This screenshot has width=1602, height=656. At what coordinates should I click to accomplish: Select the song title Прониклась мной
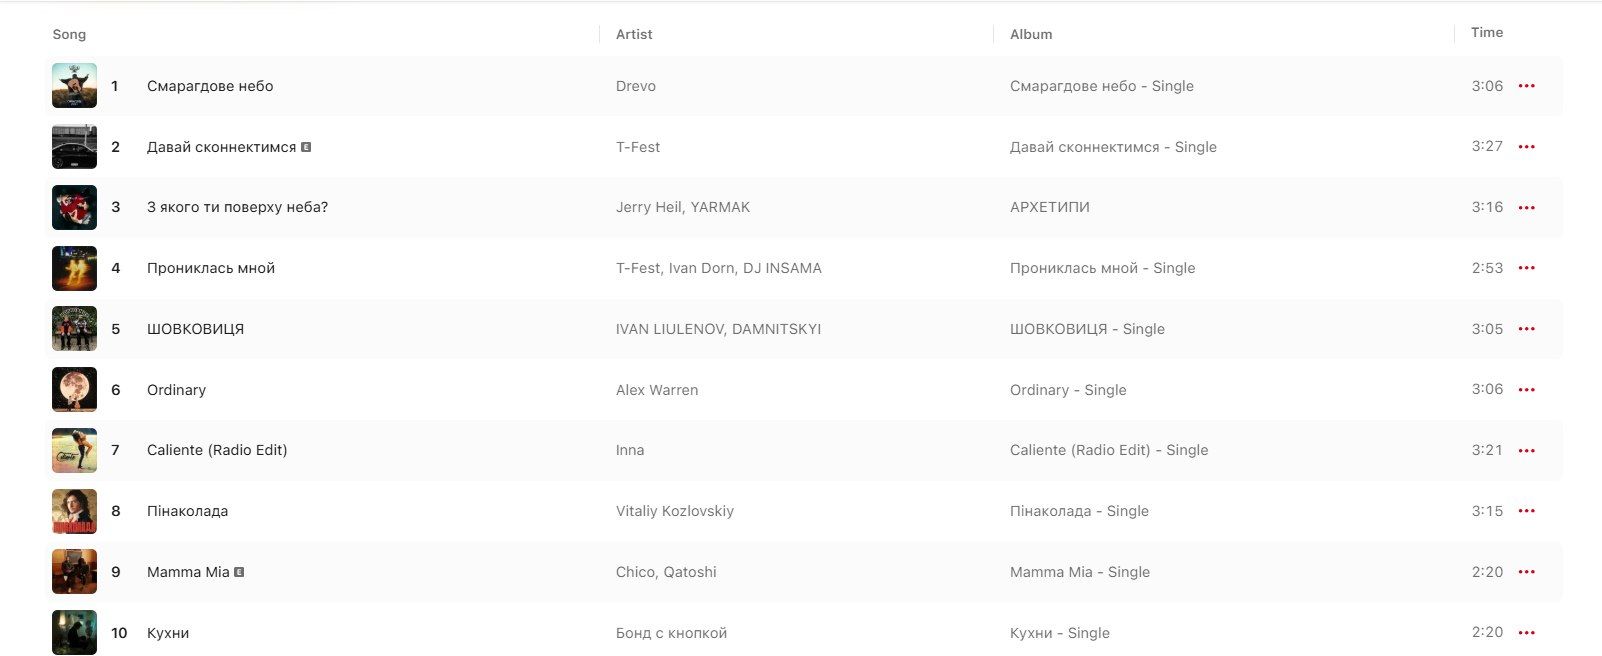click(x=211, y=268)
